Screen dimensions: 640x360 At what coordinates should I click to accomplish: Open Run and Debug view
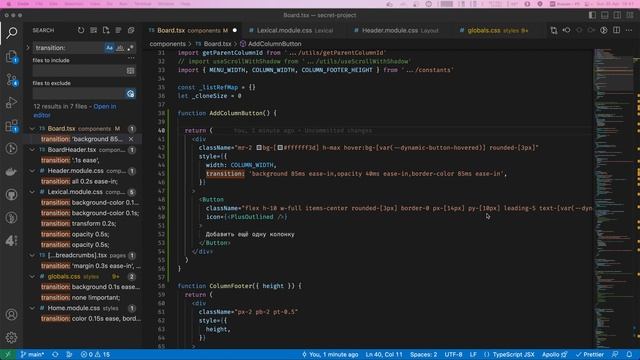click(x=11, y=102)
